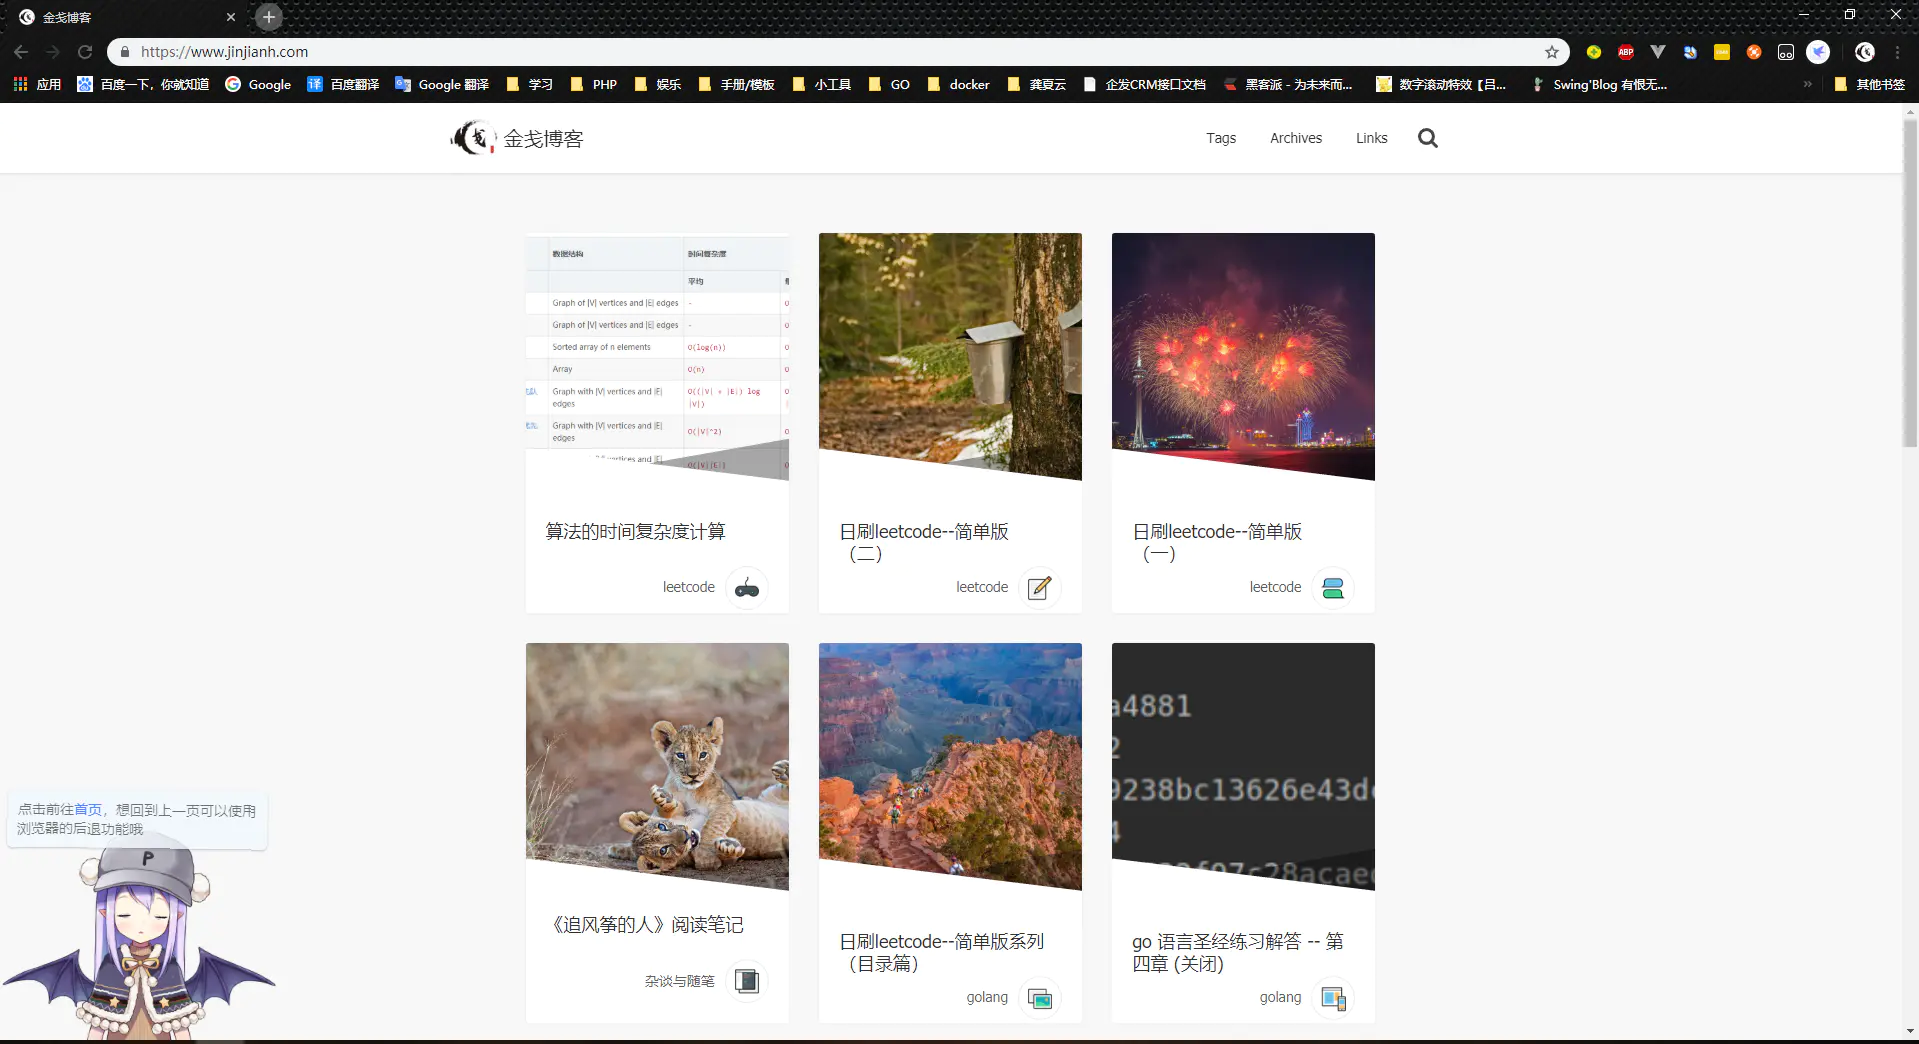Image resolution: width=1919 pixels, height=1044 pixels.
Task: Click the 杂谈与随笔 category label
Action: point(680,981)
